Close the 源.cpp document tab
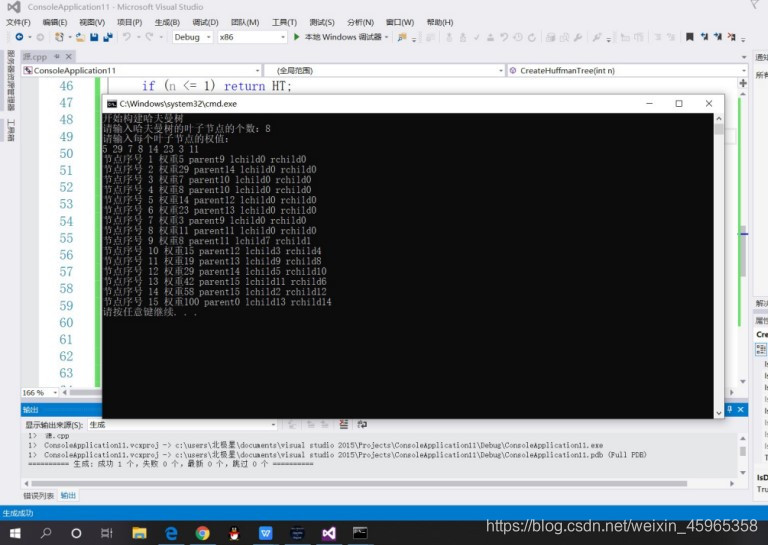Viewport: 768px width, 545px height. (x=69, y=56)
